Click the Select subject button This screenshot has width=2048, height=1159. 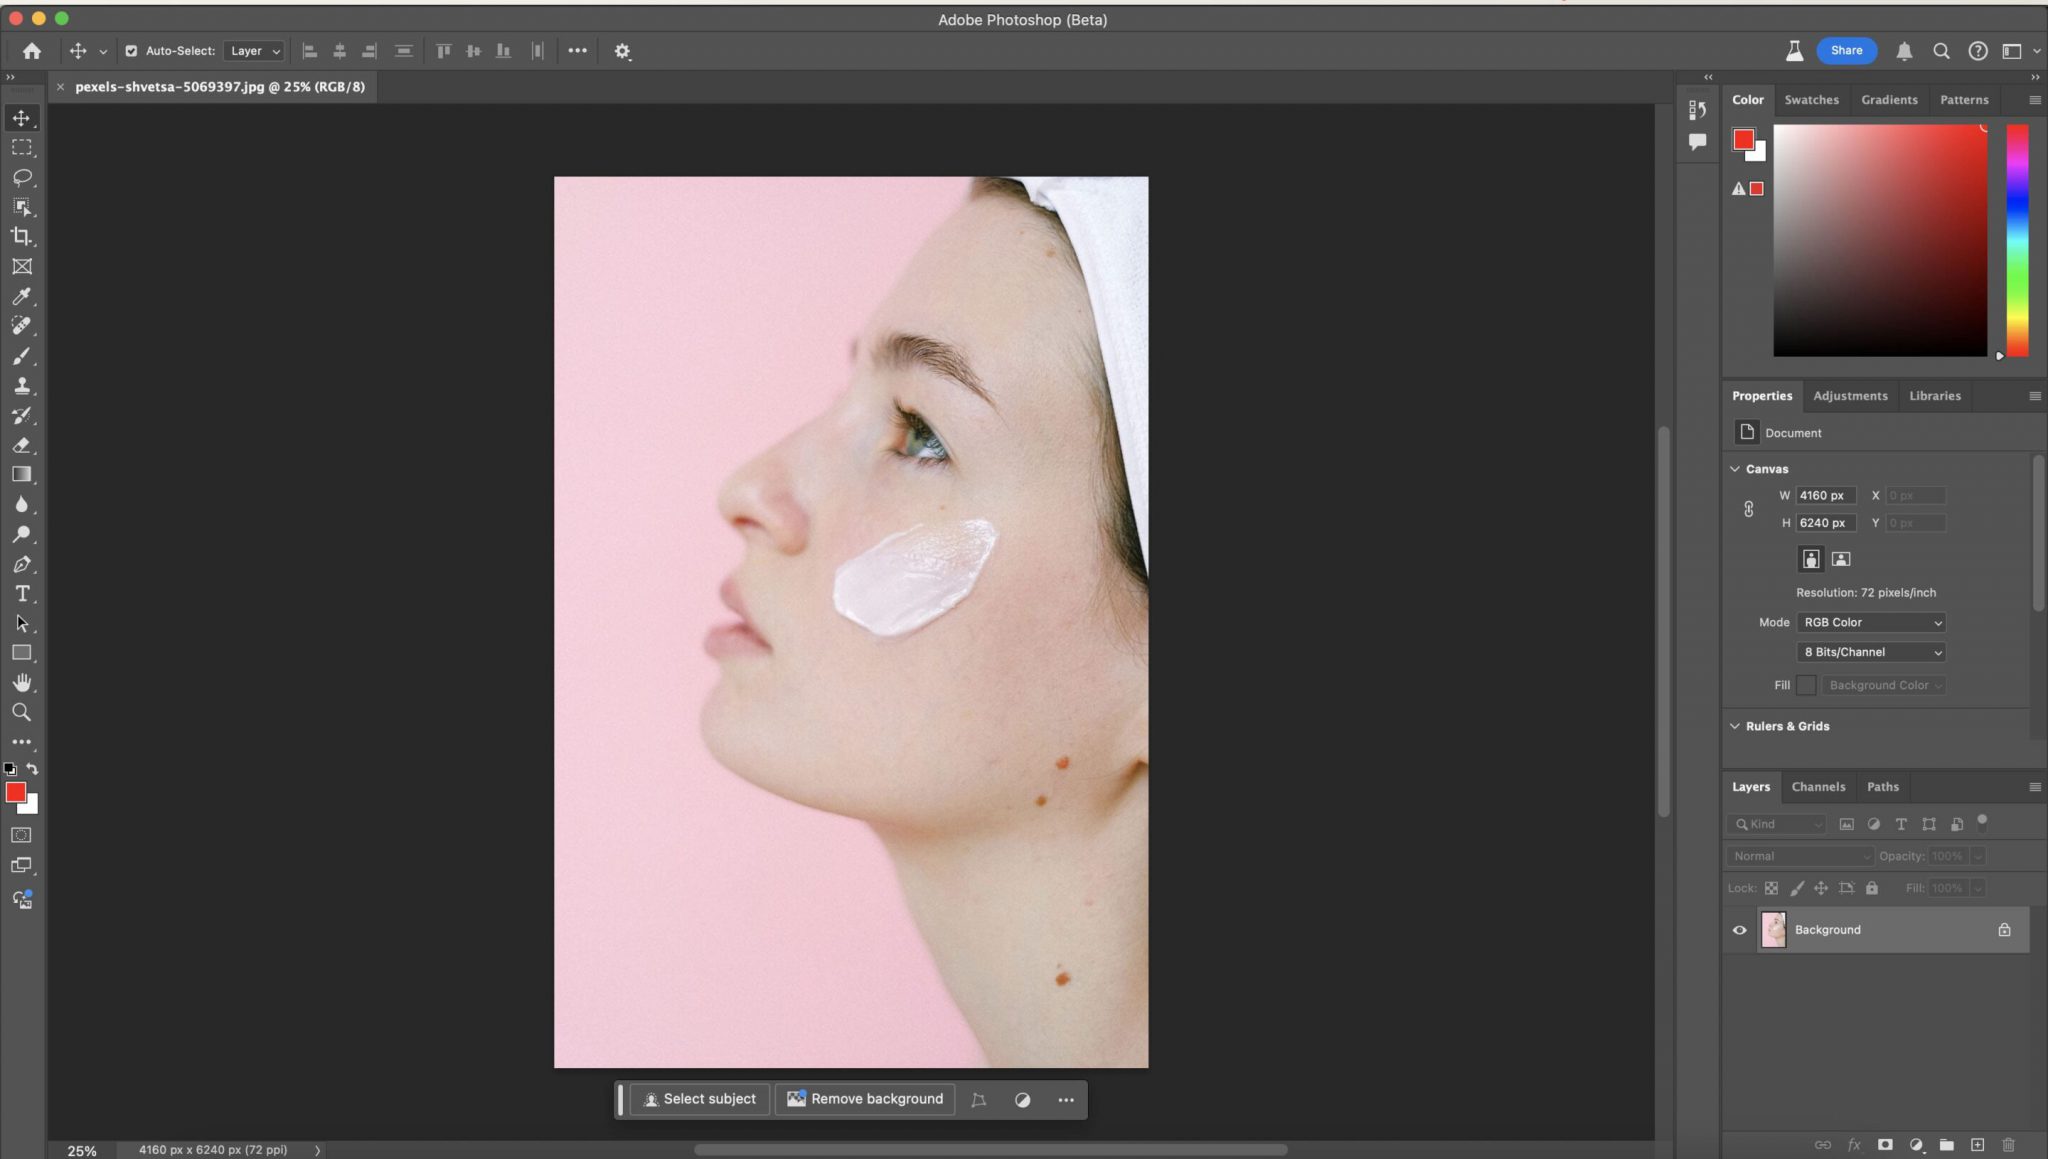pyautogui.click(x=699, y=1098)
